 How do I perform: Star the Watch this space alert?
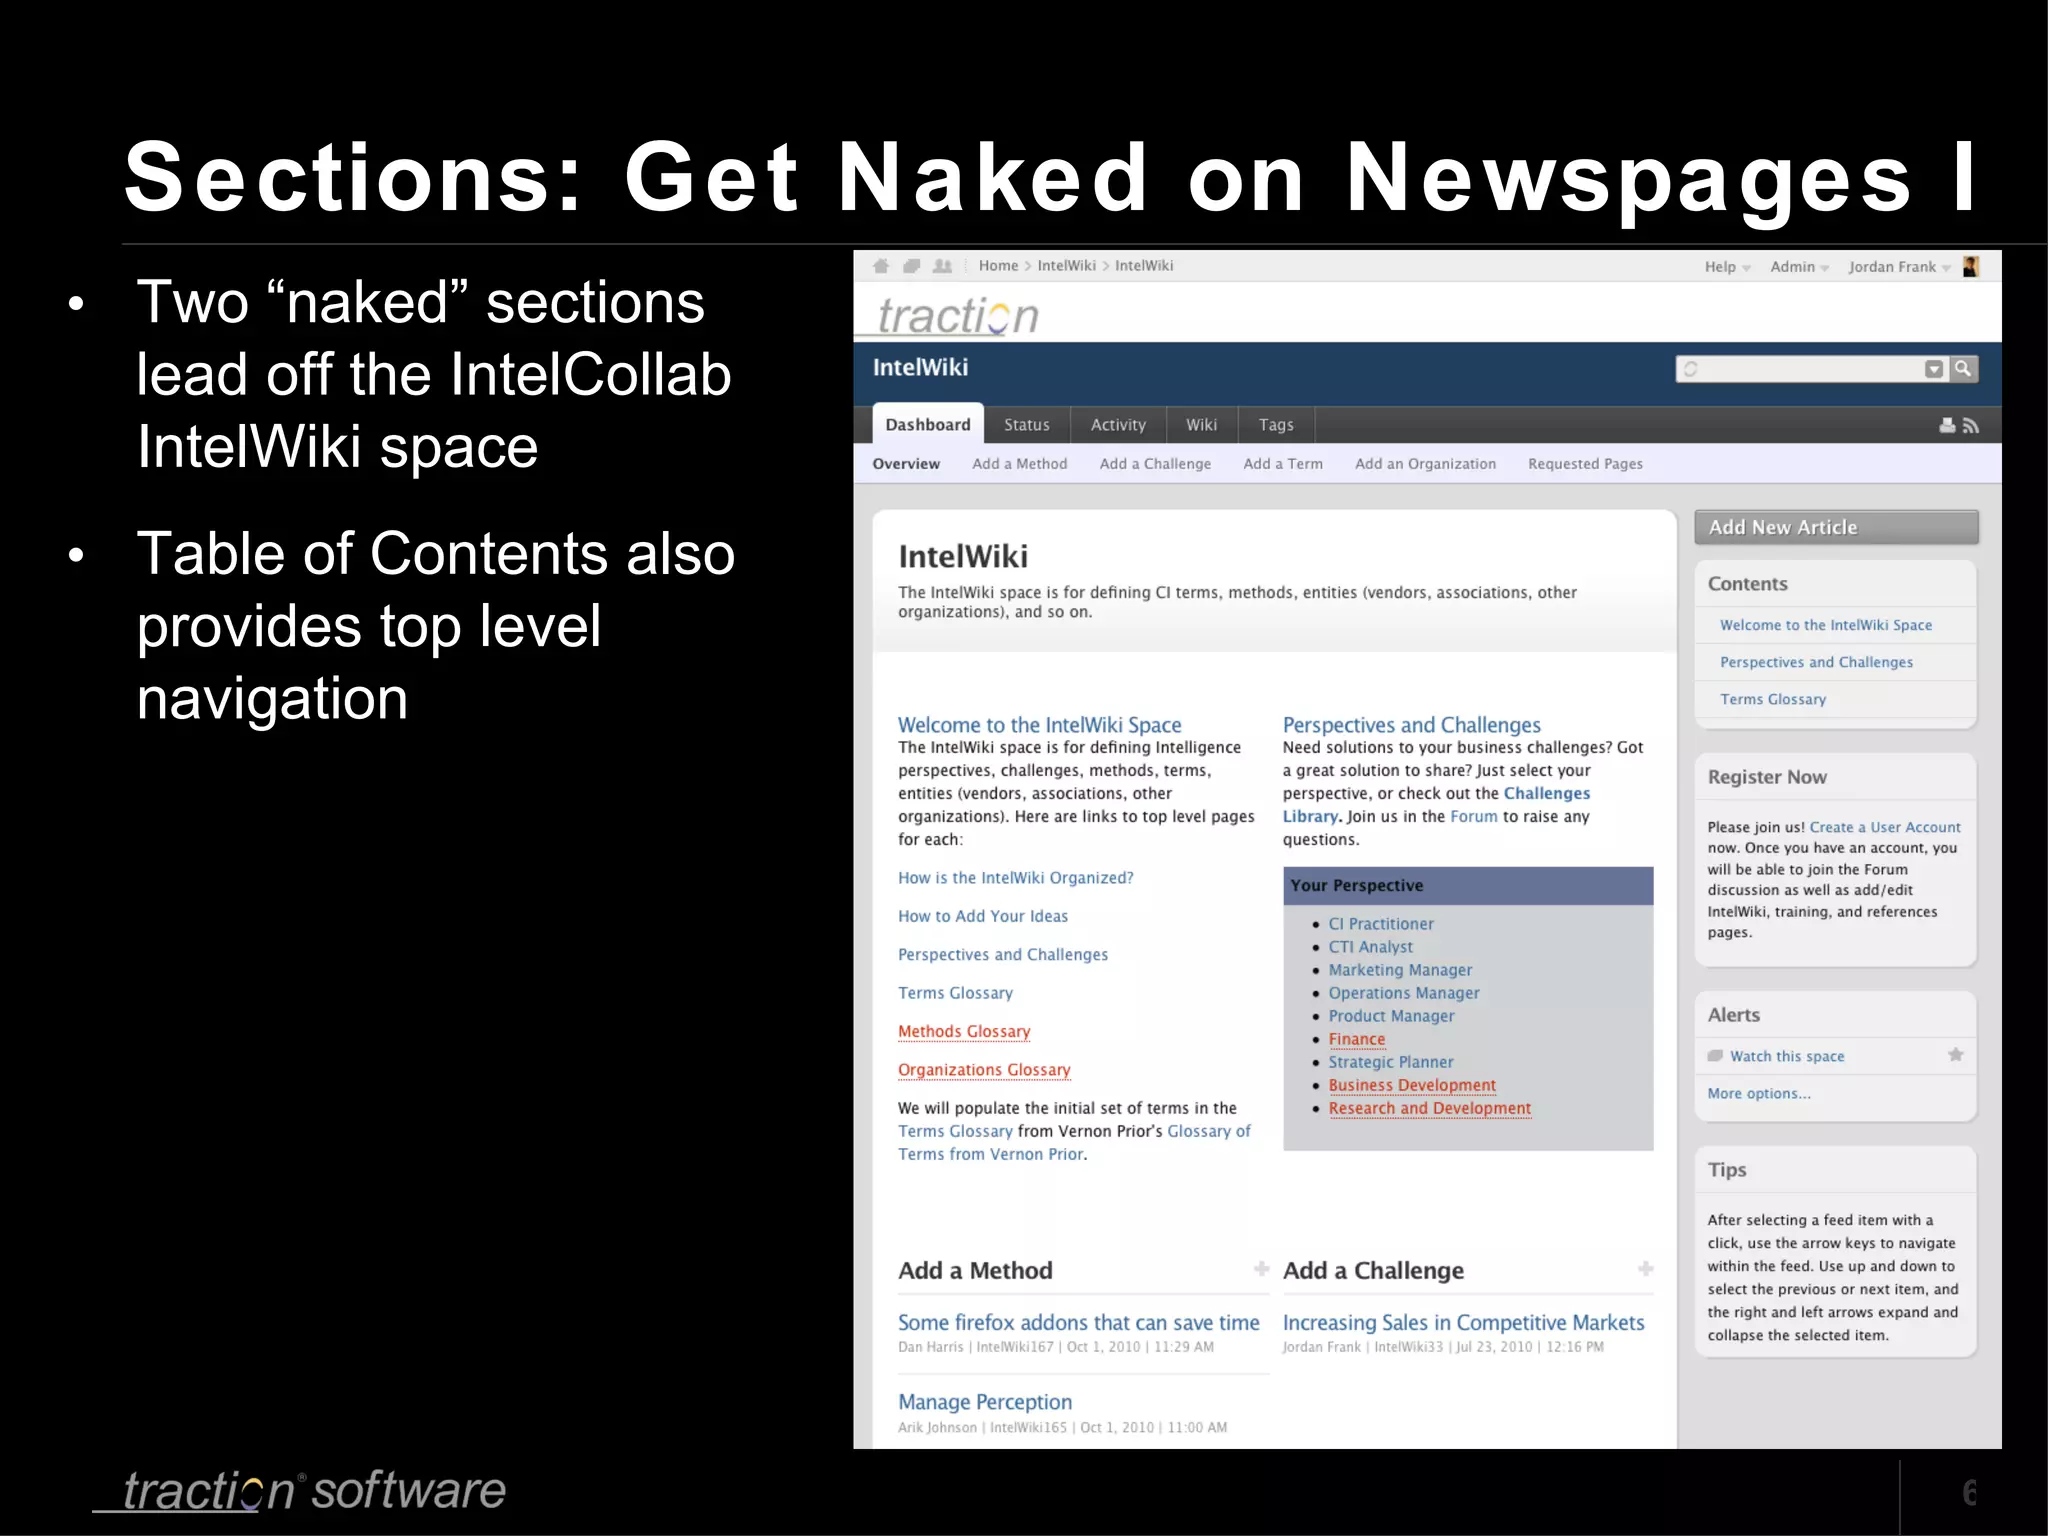[x=1956, y=1055]
